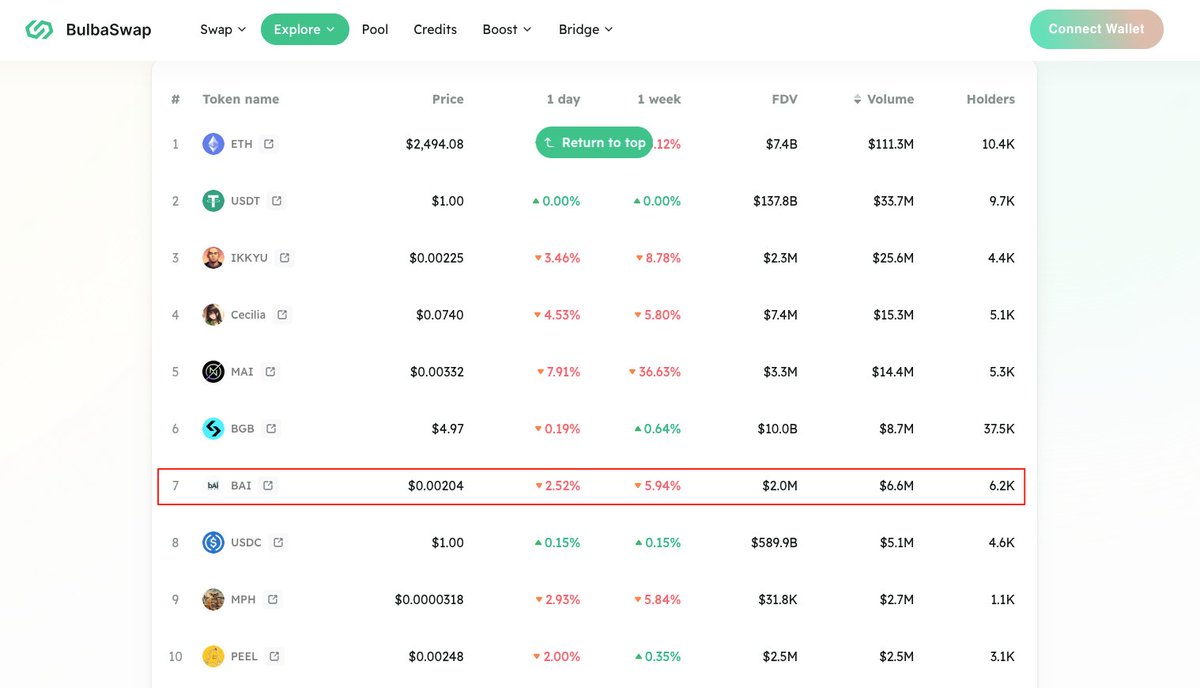Expand the Explore dropdown menu

pos(305,30)
